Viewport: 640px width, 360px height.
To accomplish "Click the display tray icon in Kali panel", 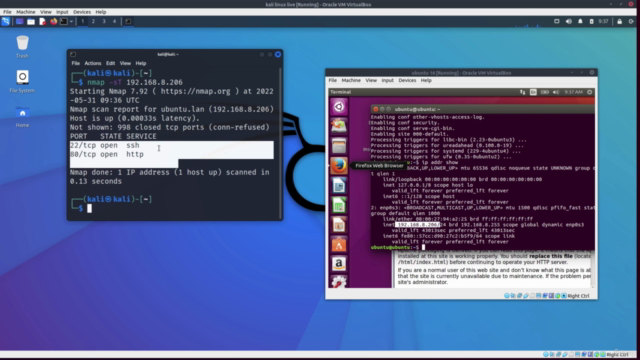I will 557,21.
